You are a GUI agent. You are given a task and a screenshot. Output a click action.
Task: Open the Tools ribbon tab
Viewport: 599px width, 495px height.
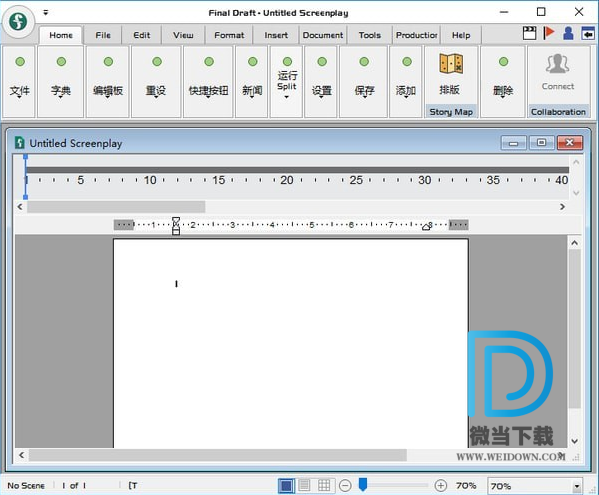point(369,35)
